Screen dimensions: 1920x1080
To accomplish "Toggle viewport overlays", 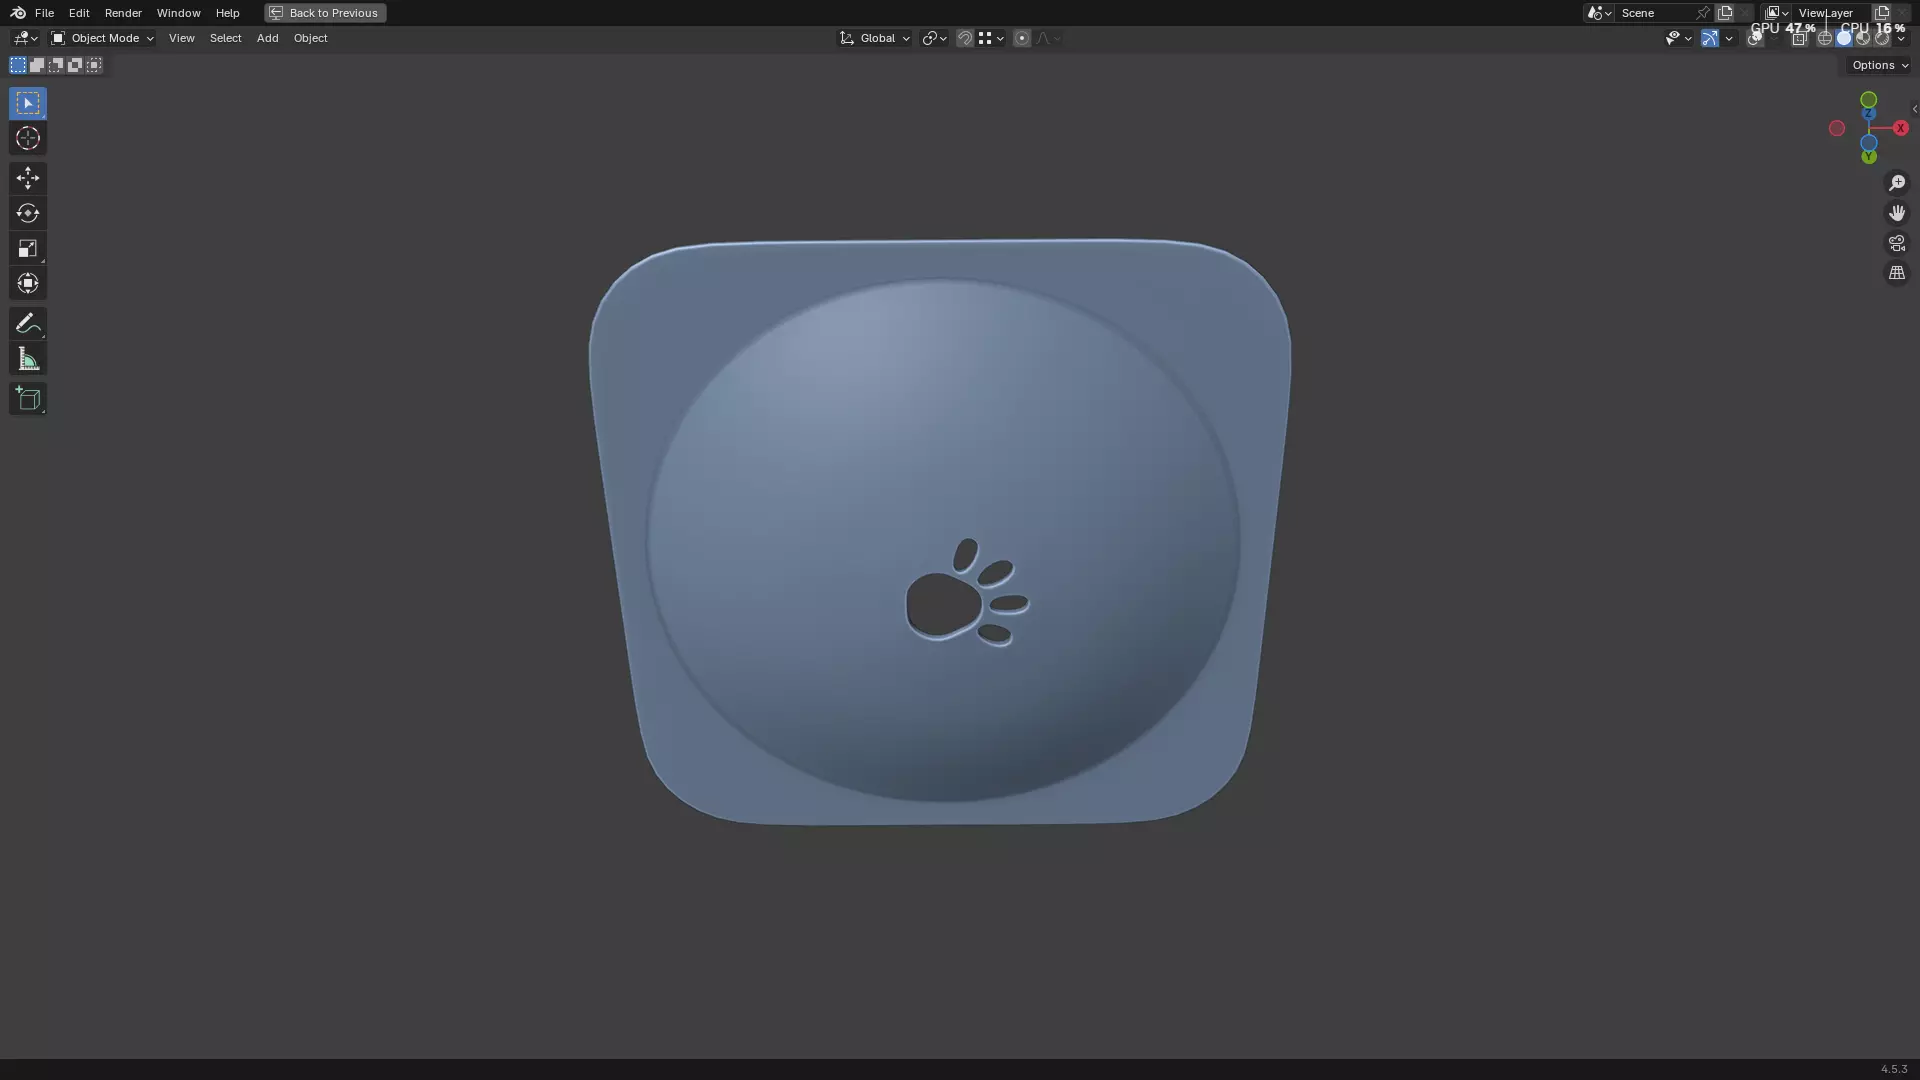I will (1755, 38).
